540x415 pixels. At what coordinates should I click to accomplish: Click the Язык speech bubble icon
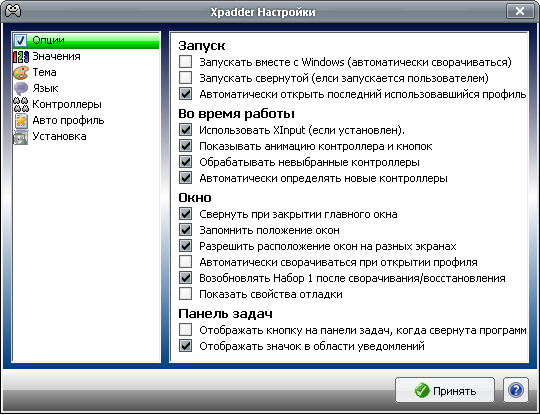pos(21,89)
